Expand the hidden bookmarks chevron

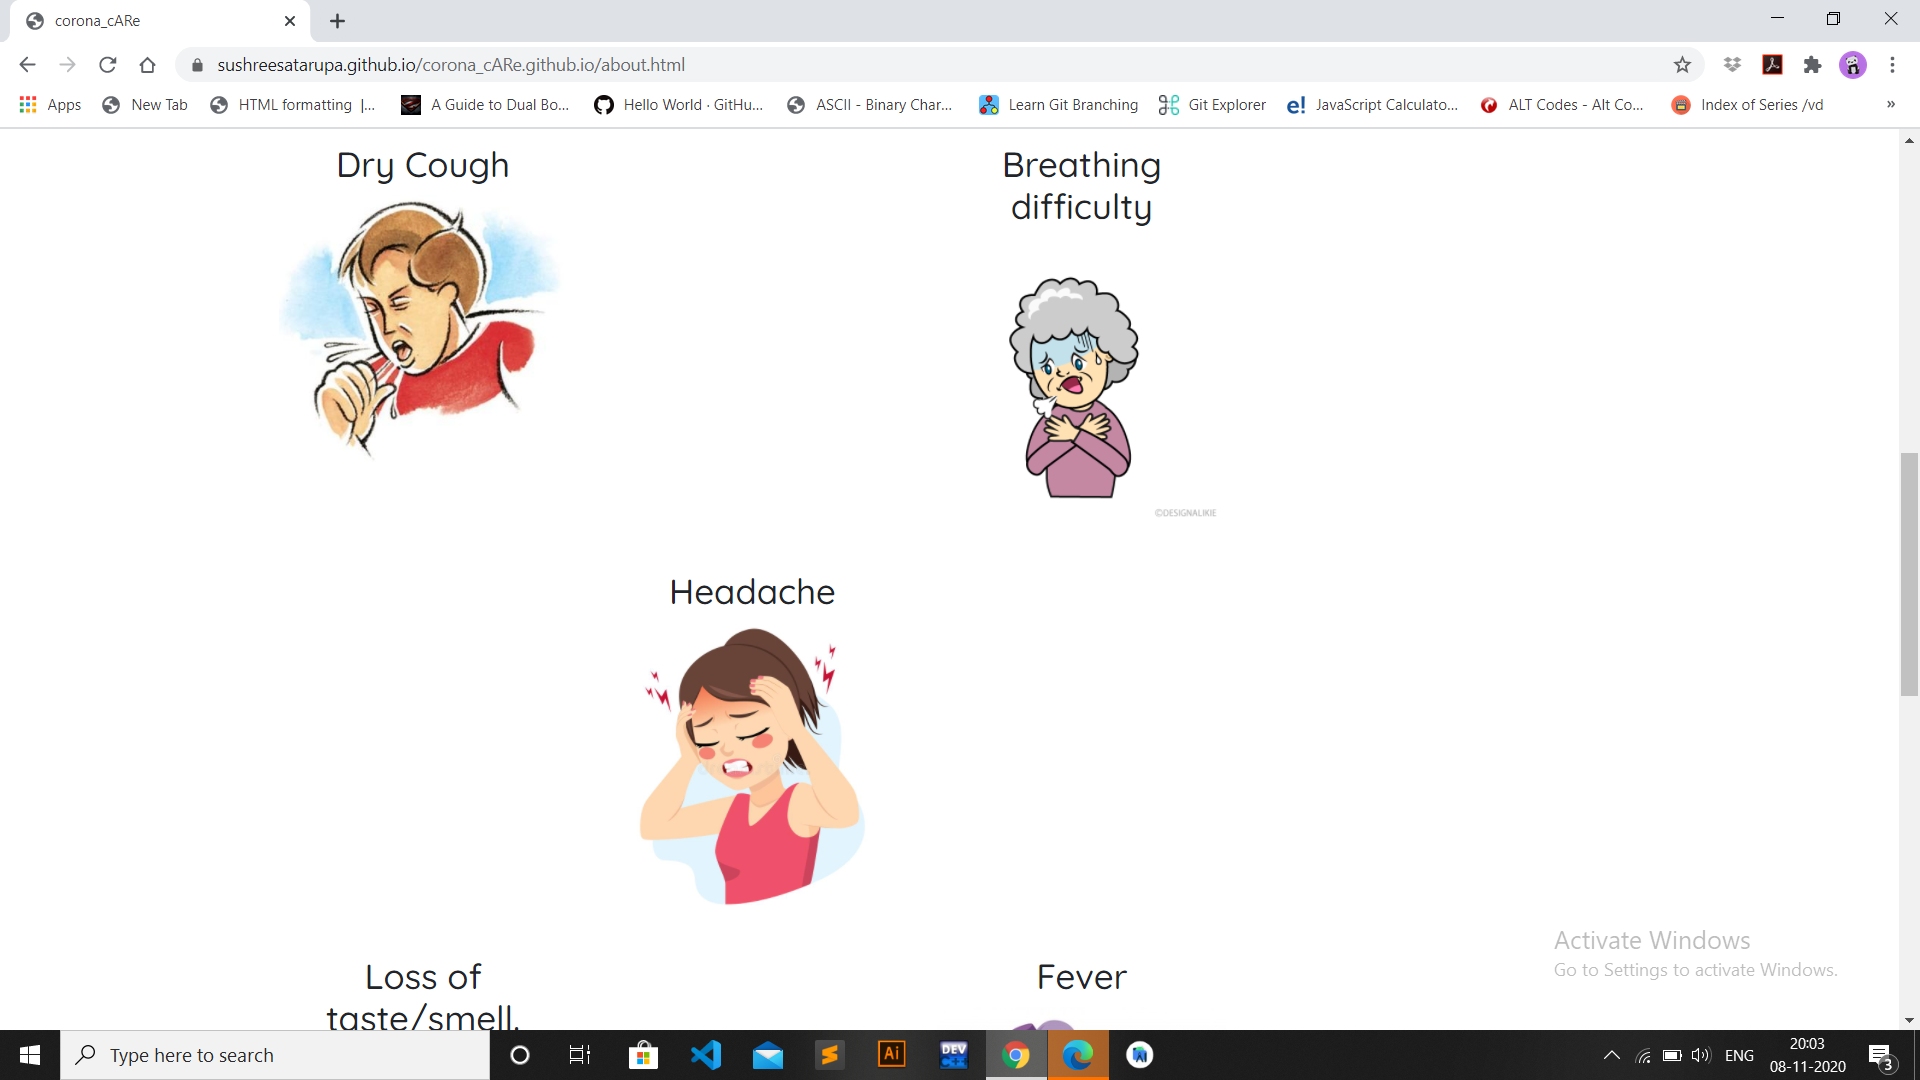click(x=1890, y=104)
